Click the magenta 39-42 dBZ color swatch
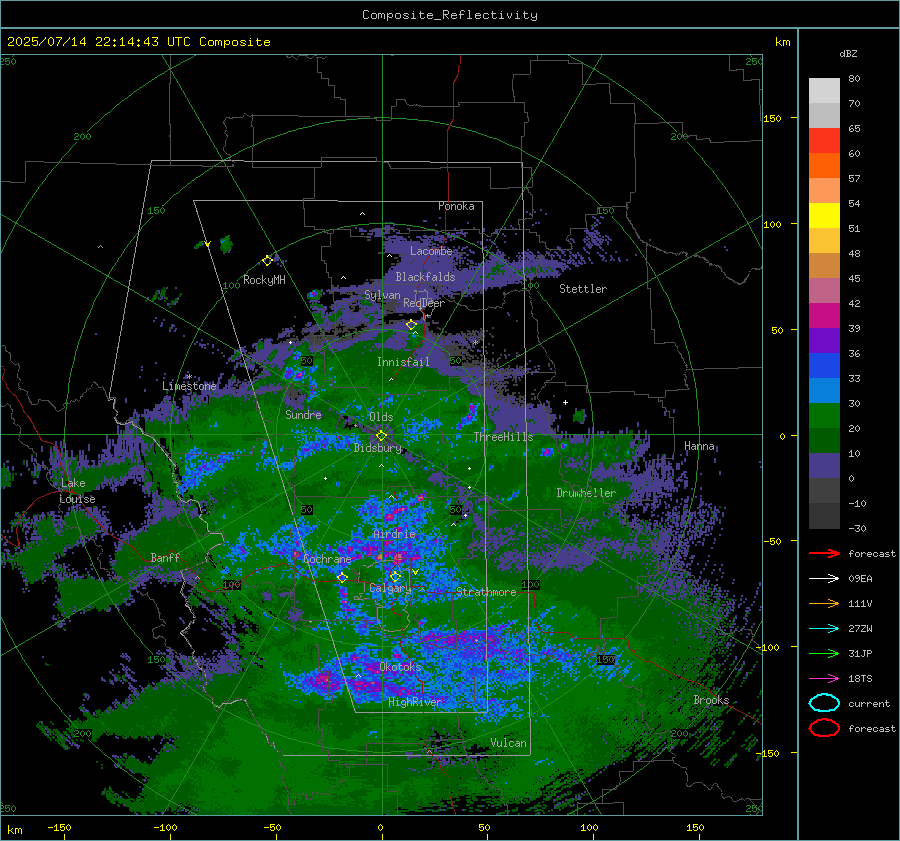The height and width of the screenshot is (841, 900). [x=824, y=316]
